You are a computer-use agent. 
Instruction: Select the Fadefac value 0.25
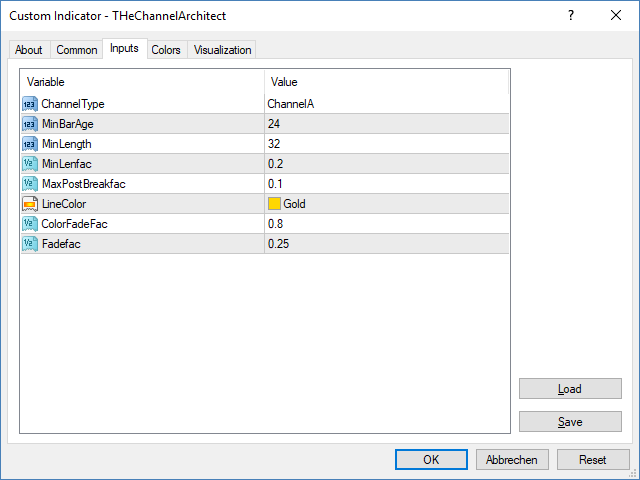[387, 244]
